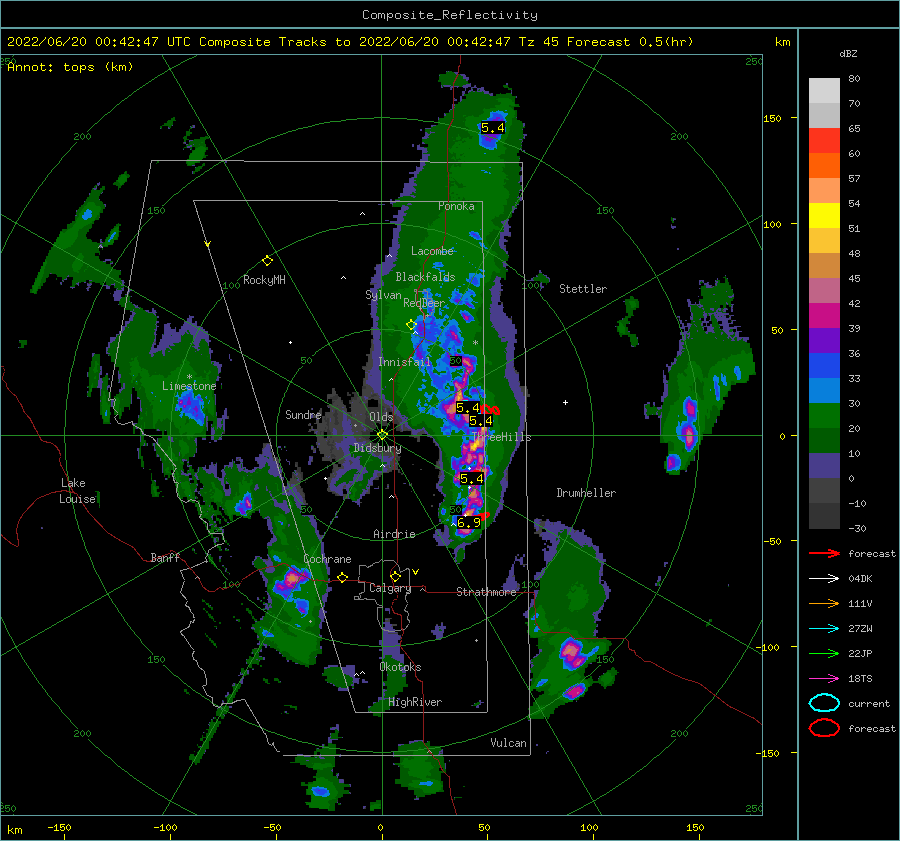Screen dimensions: 900x841
Task: Click the Limestone label
Action: point(189,386)
